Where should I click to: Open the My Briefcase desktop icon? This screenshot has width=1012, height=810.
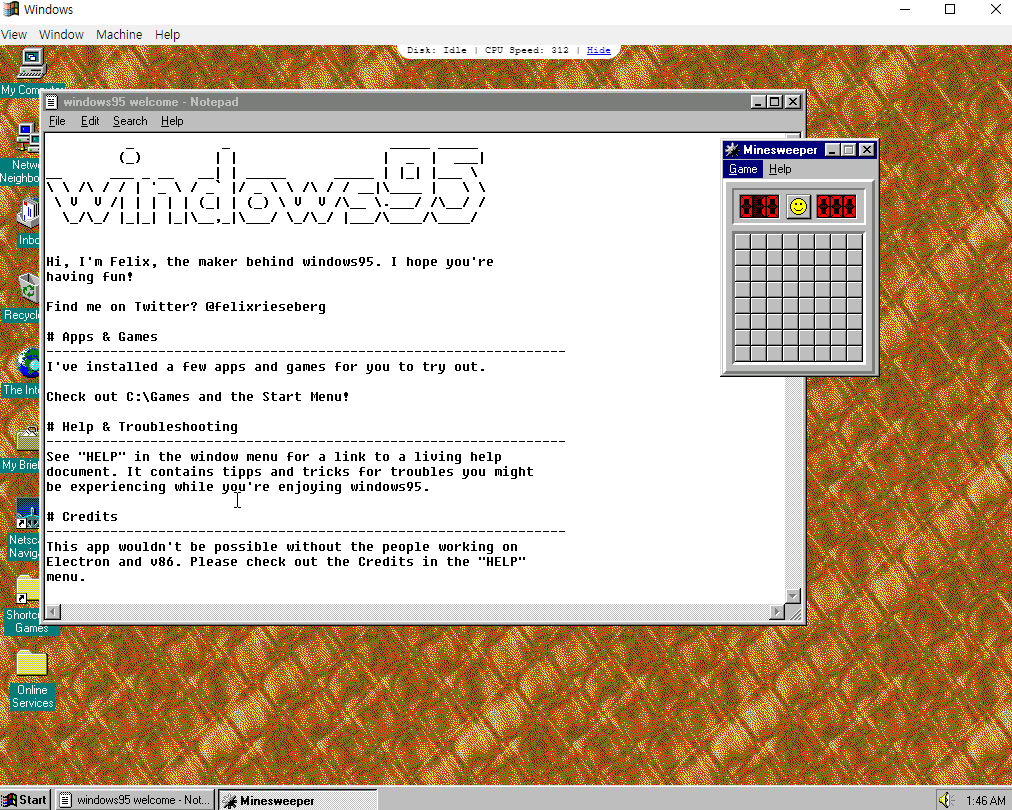pos(28,439)
